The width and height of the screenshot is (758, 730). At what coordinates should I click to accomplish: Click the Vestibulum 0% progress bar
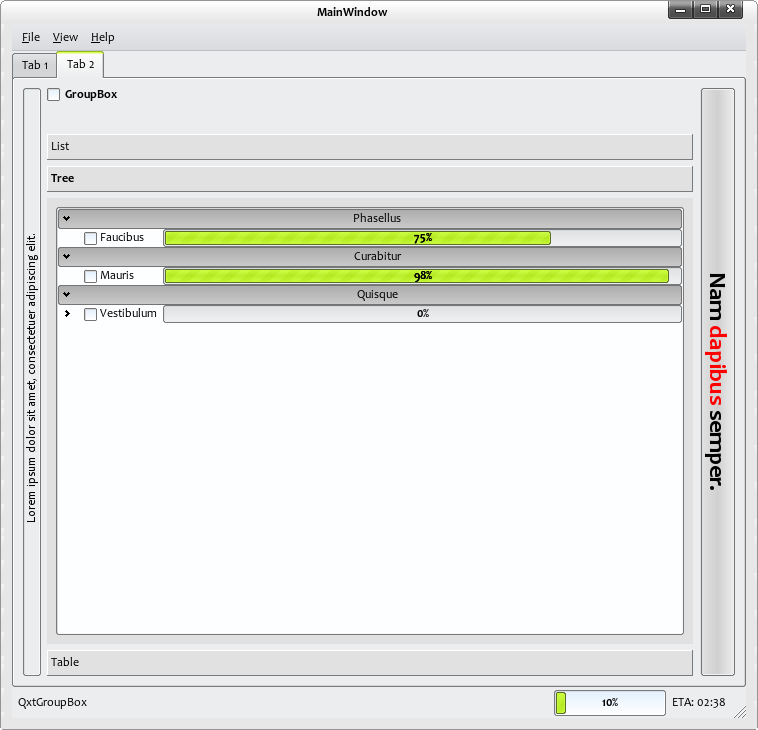pos(423,314)
